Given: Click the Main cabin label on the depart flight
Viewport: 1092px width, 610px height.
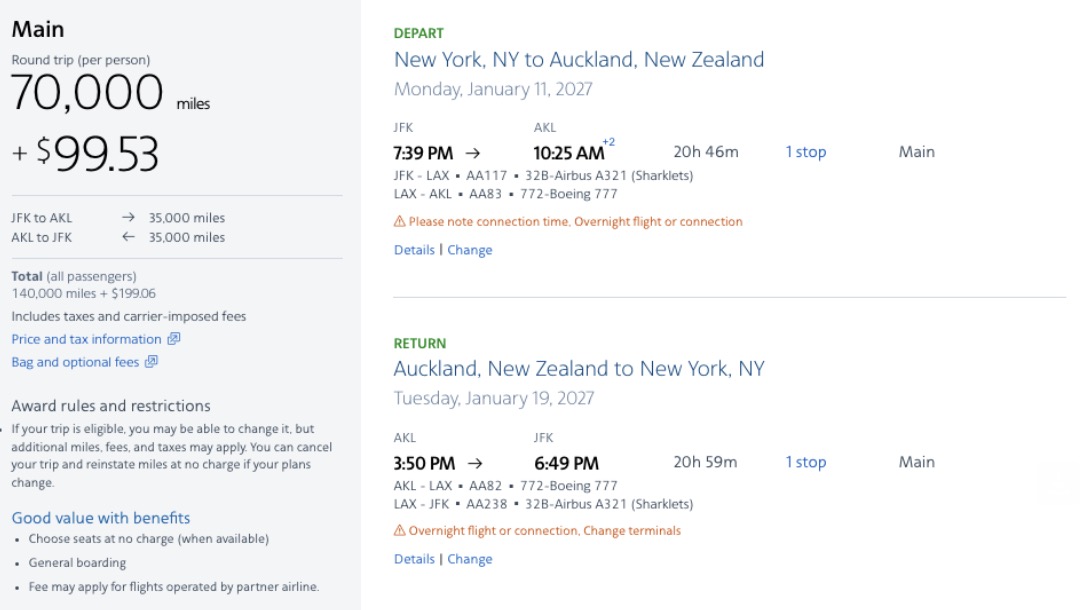Looking at the screenshot, I should coord(916,151).
